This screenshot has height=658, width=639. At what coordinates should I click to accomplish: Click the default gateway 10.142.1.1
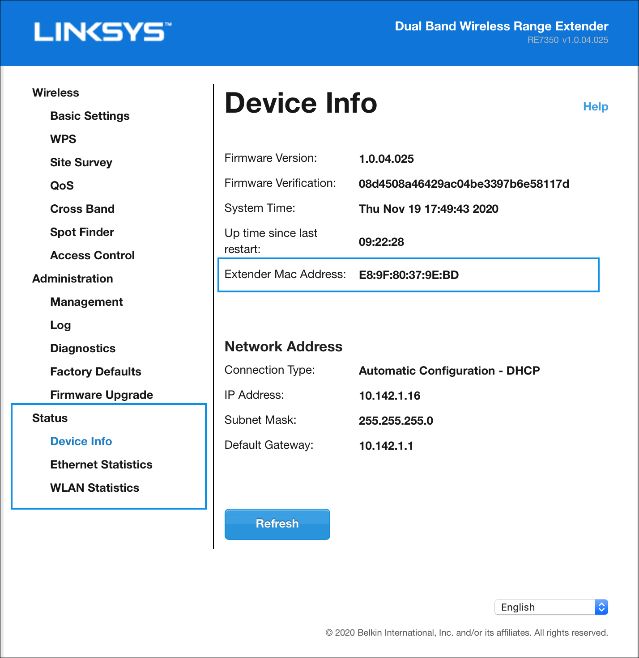(x=386, y=446)
